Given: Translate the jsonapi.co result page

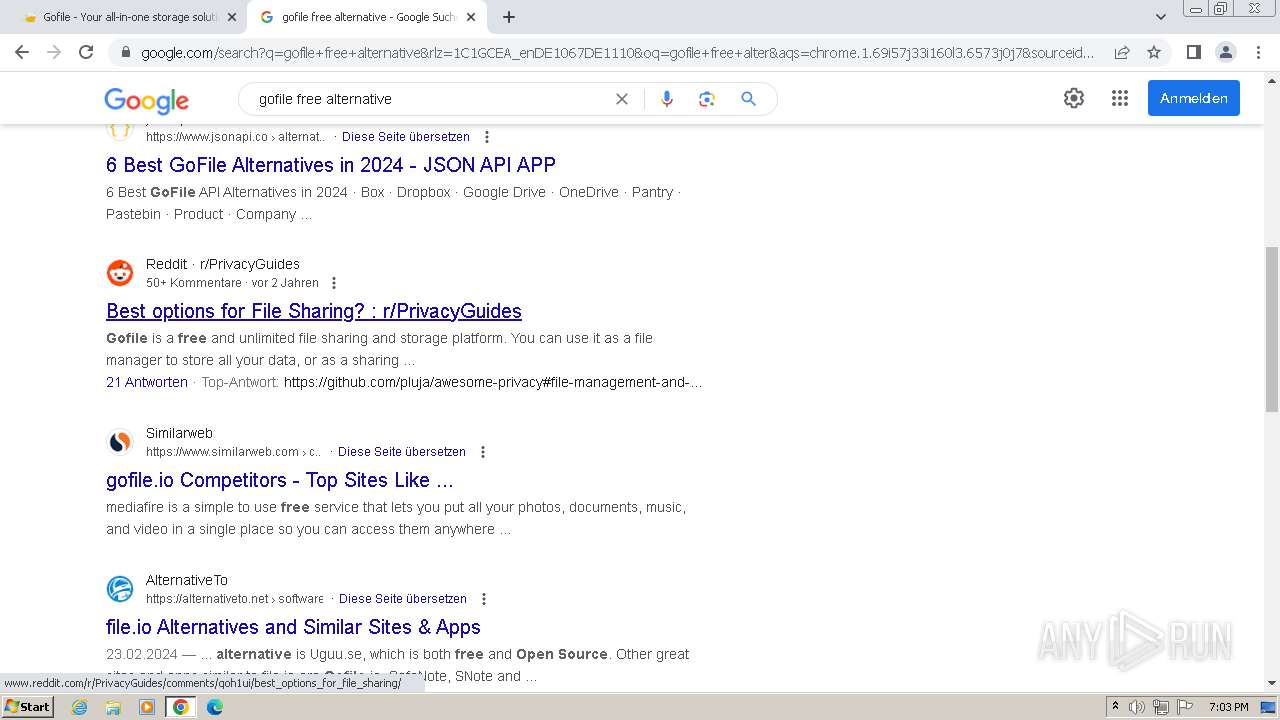Looking at the screenshot, I should click(x=406, y=137).
